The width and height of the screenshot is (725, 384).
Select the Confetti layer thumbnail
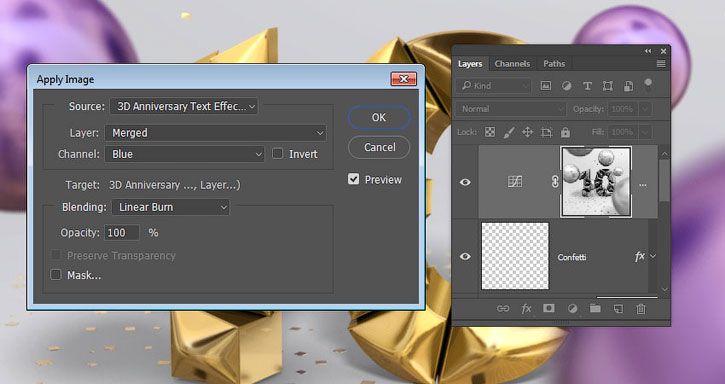pyautogui.click(x=515, y=256)
